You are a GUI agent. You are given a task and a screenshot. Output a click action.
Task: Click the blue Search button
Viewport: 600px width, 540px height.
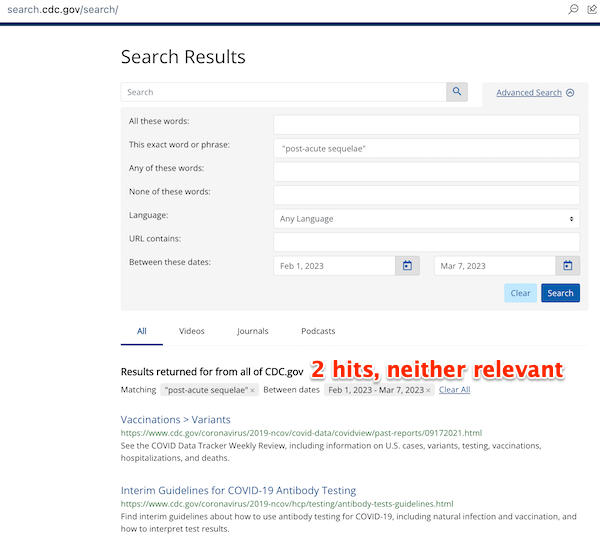pyautogui.click(x=560, y=293)
